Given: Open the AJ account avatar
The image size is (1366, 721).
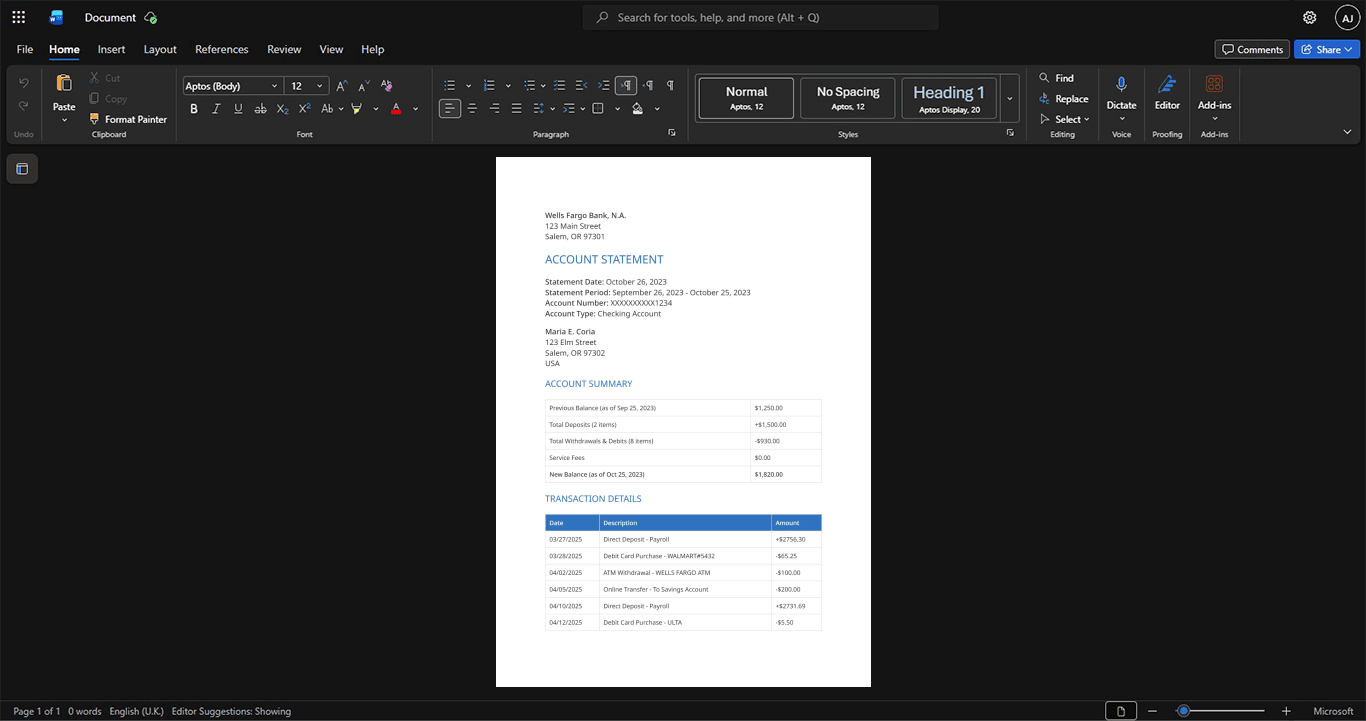Looking at the screenshot, I should click(x=1347, y=17).
